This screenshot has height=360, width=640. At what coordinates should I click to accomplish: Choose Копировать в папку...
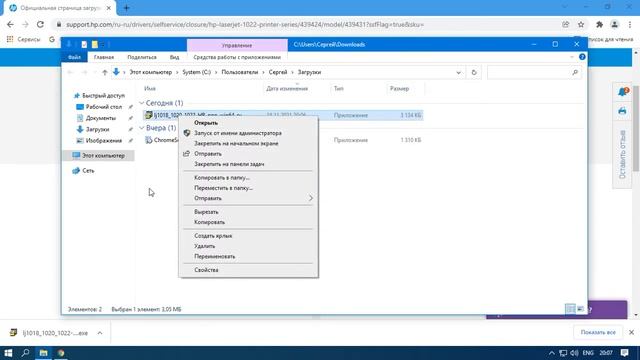click(248, 178)
